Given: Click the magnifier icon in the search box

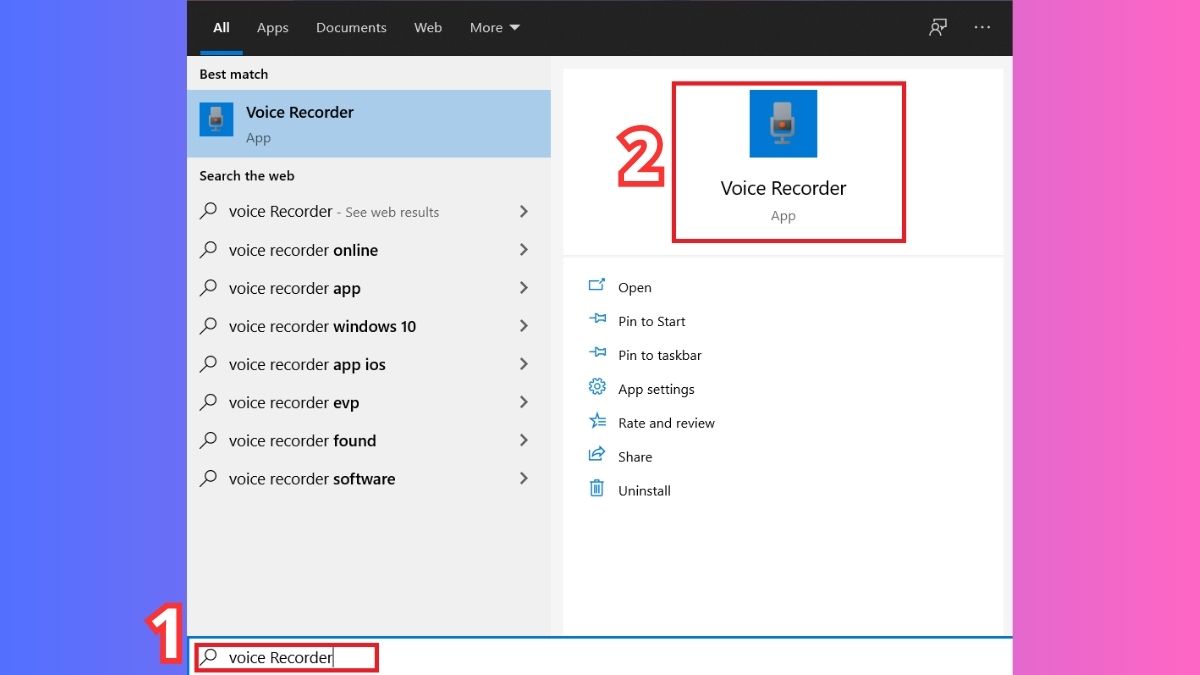Looking at the screenshot, I should pyautogui.click(x=209, y=657).
